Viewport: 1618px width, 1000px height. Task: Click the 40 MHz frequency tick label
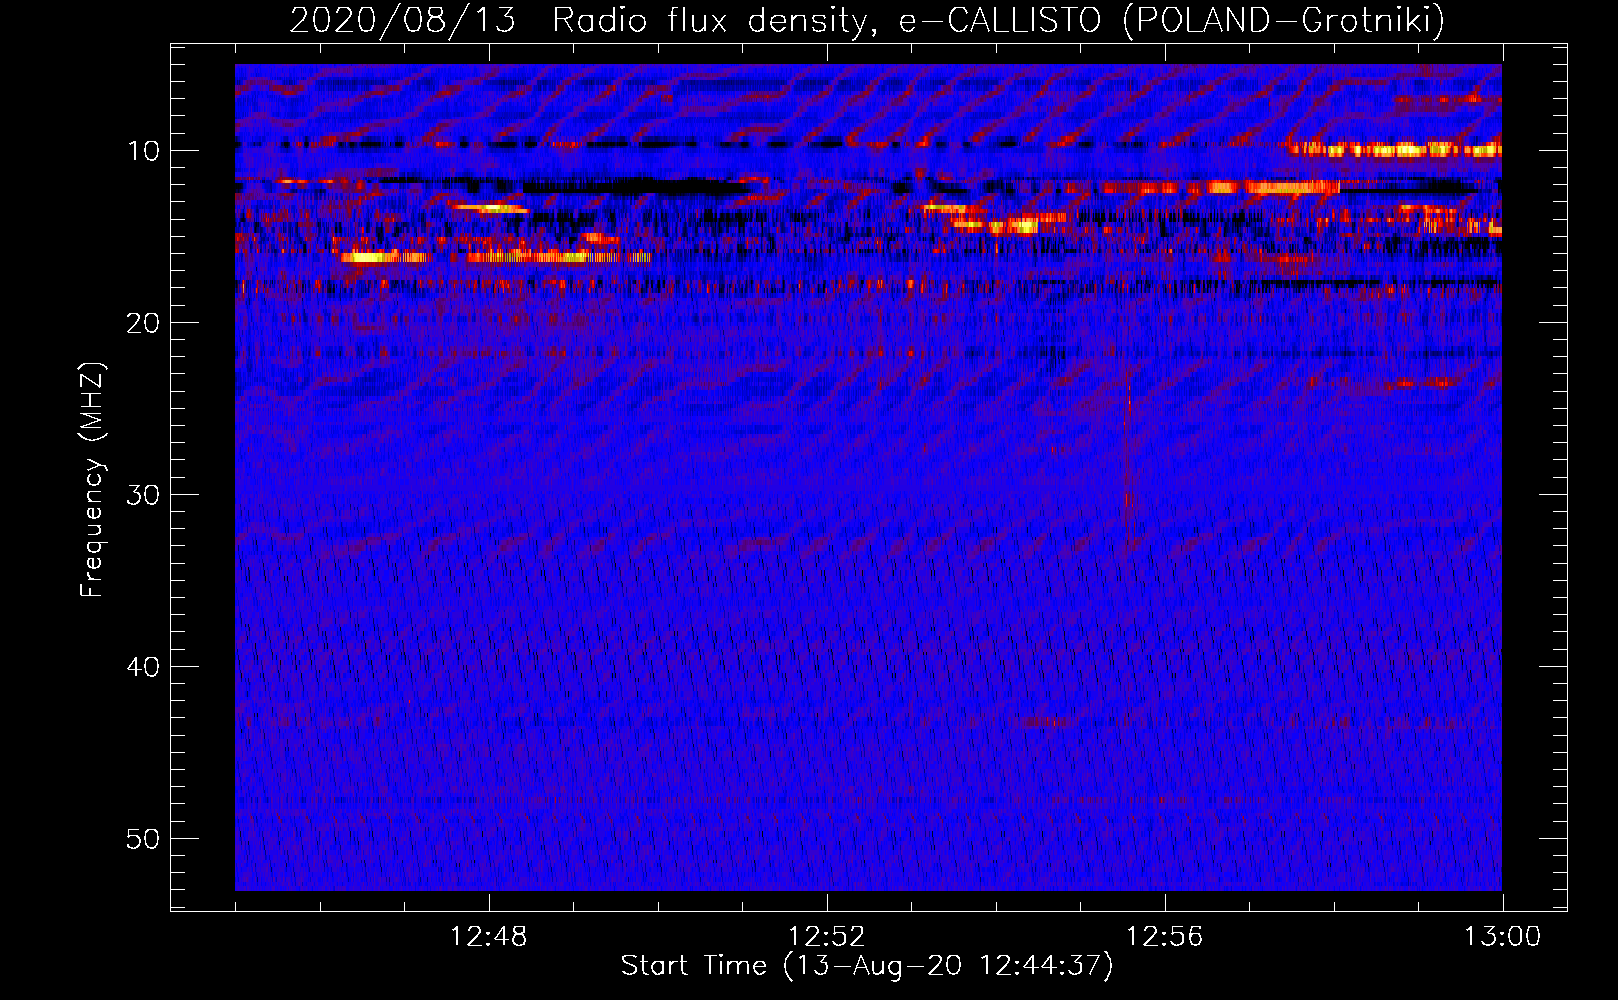pos(143,667)
